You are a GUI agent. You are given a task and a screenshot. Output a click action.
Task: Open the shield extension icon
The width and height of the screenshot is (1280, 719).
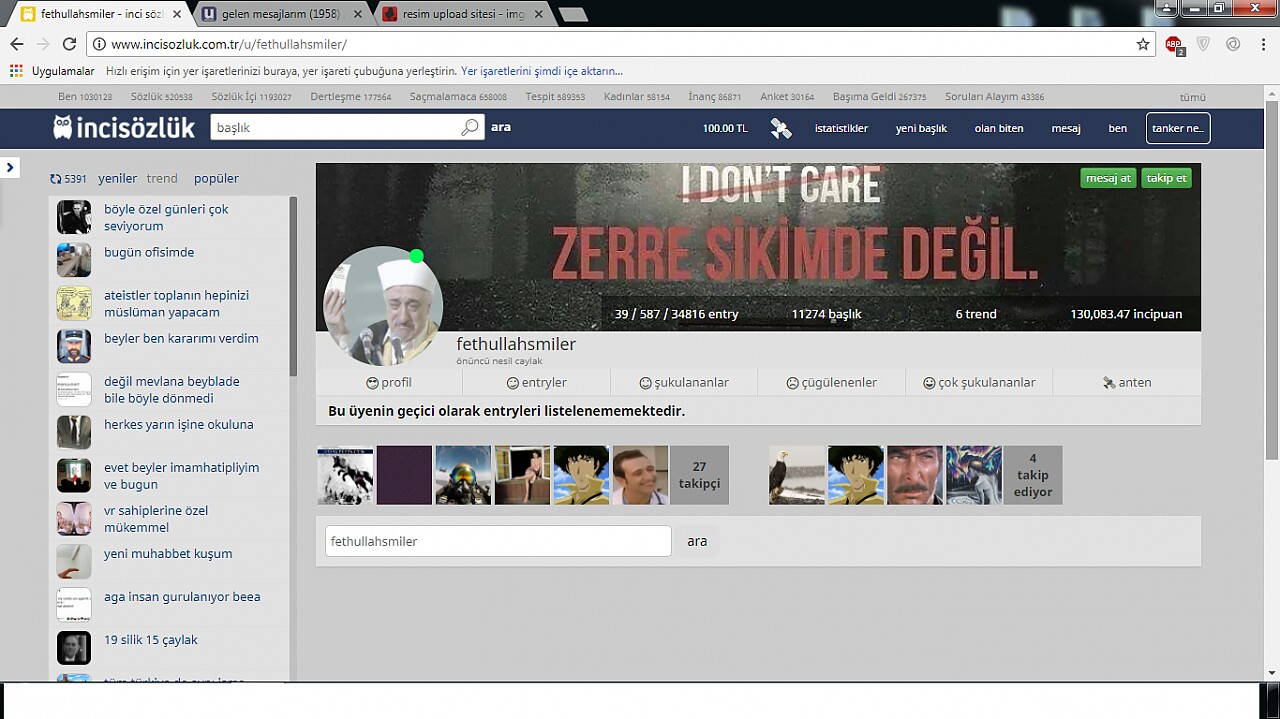(x=1204, y=44)
